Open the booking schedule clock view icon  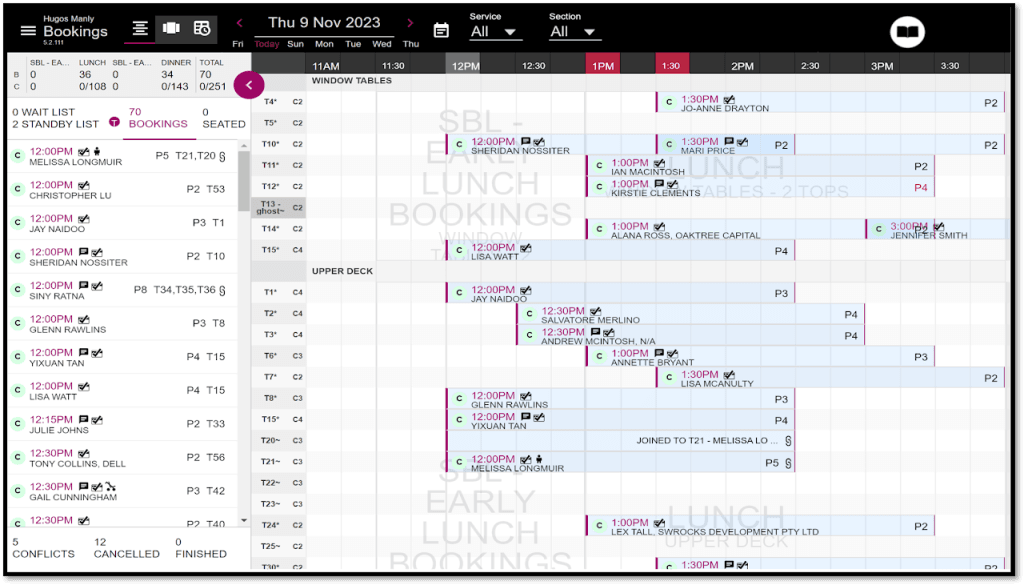pos(202,29)
